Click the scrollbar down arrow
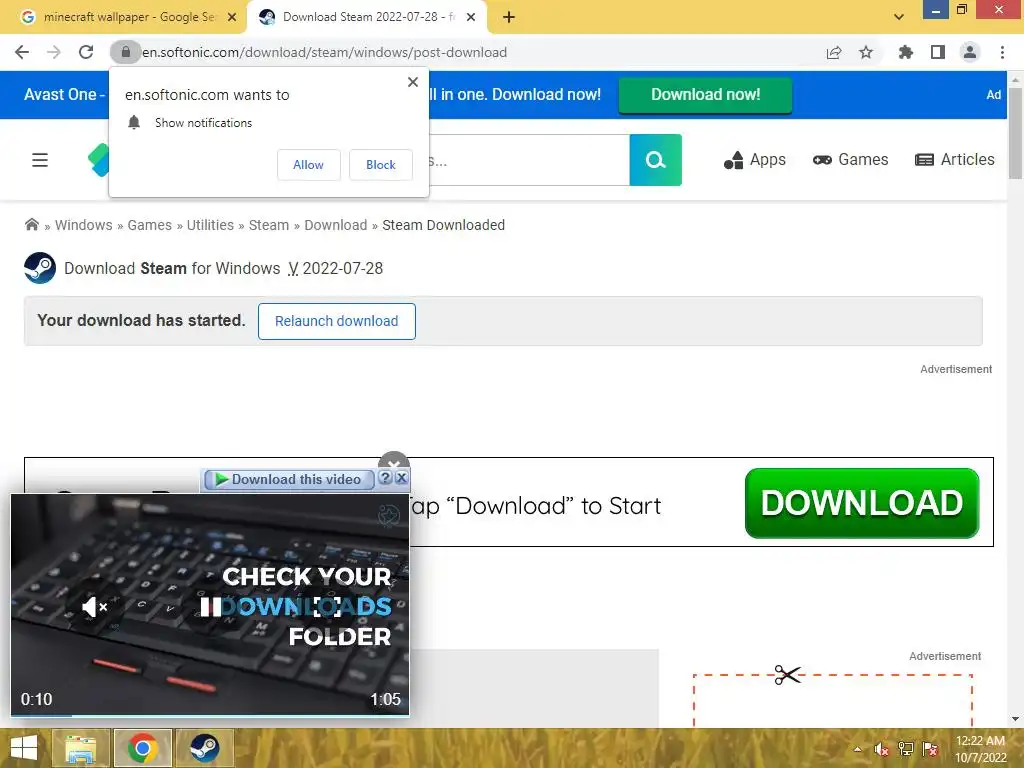Screen dimensions: 1024x768 (x=1015, y=719)
